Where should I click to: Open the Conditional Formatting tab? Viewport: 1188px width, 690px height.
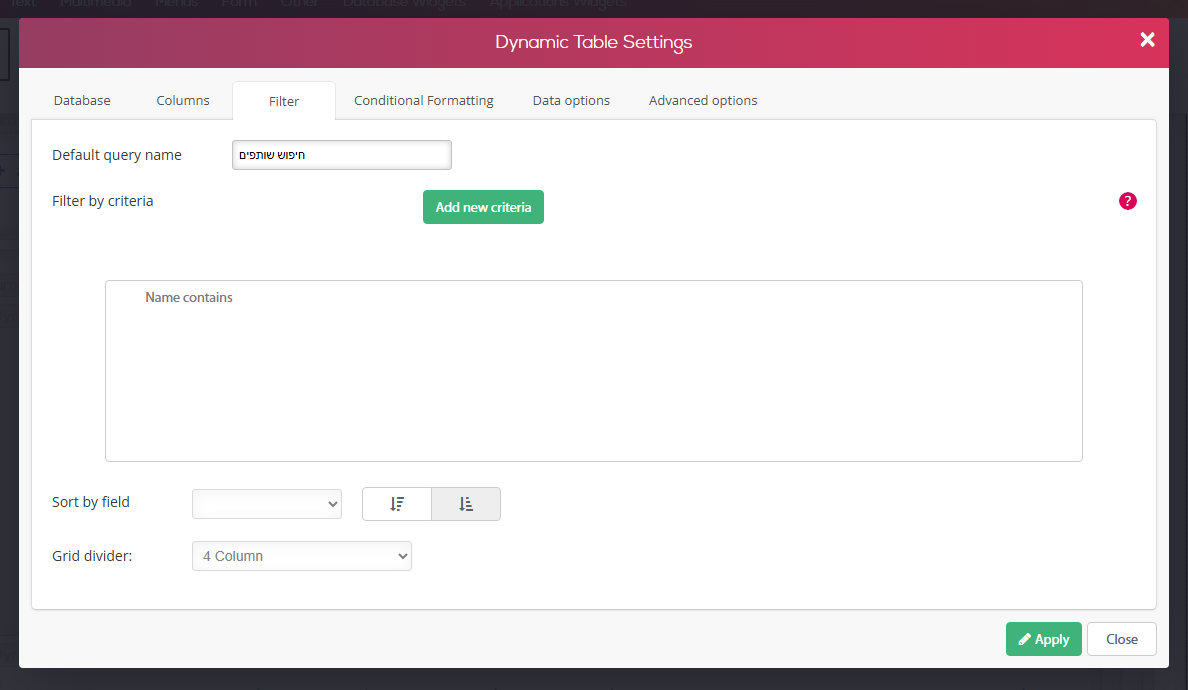[x=424, y=101]
